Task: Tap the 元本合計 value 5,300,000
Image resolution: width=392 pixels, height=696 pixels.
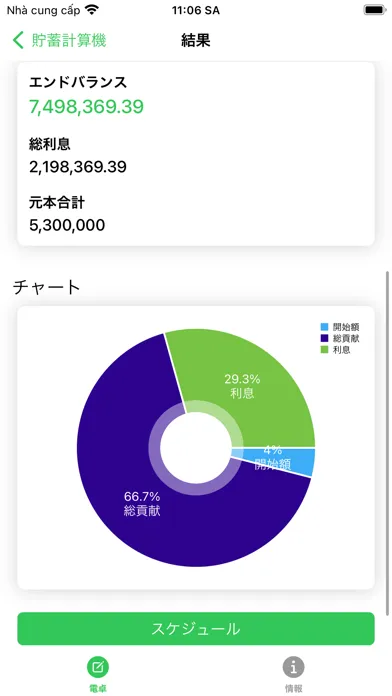Action: tap(67, 225)
